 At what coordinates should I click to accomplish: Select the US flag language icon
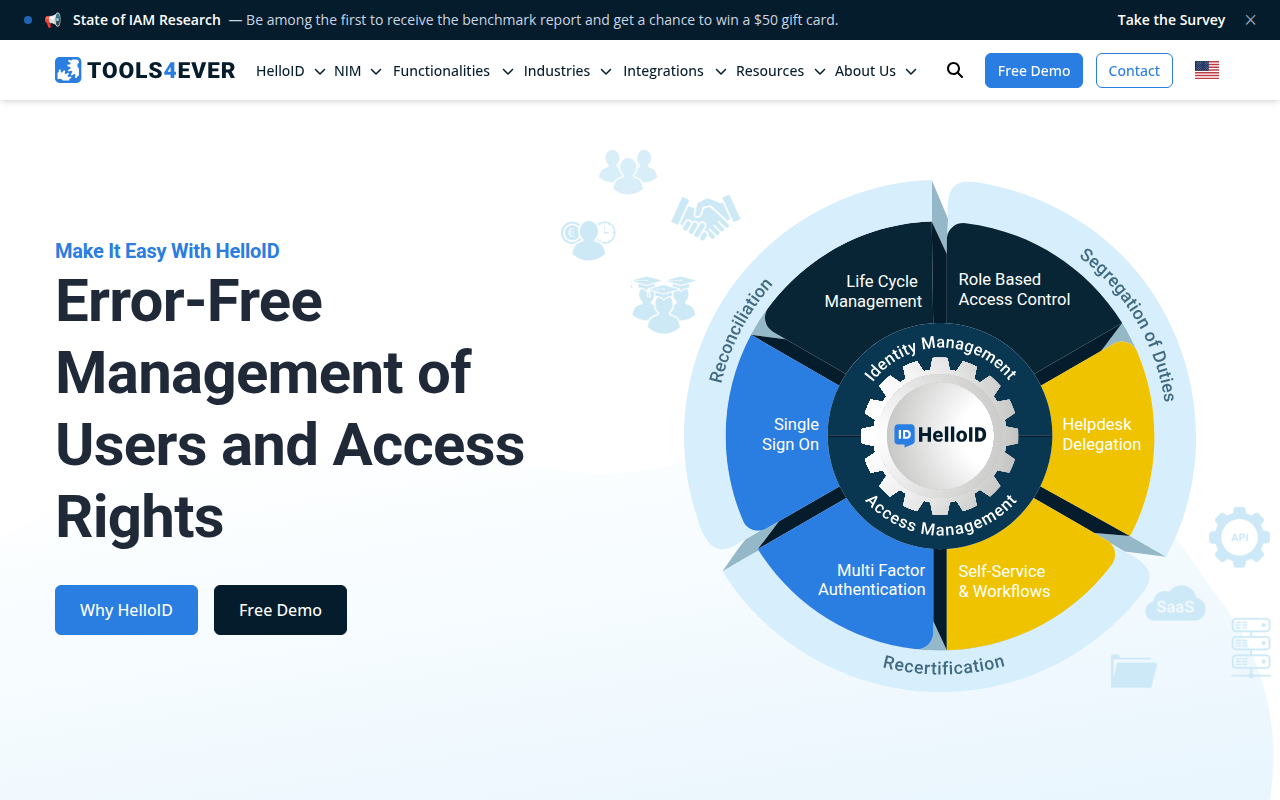pos(1207,70)
